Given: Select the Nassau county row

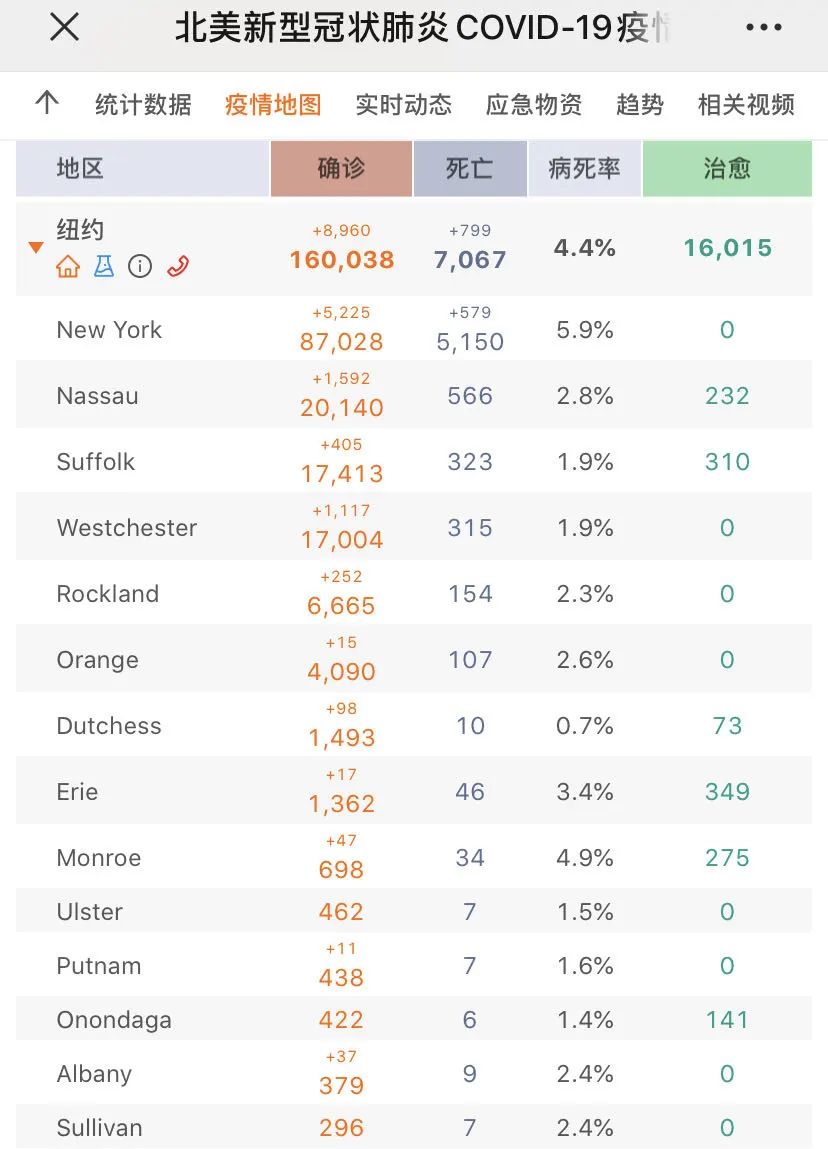Looking at the screenshot, I should [x=414, y=395].
